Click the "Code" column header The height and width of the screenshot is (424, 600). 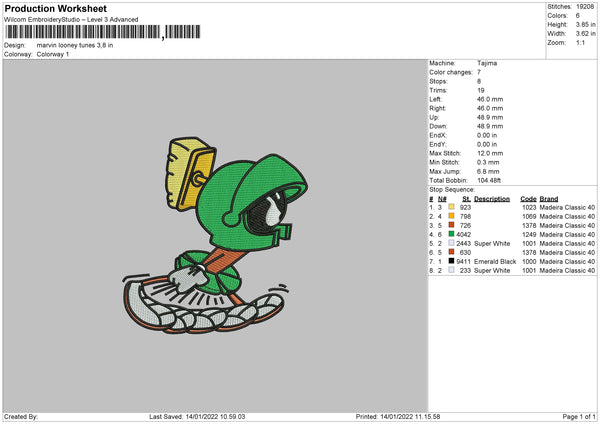528,199
